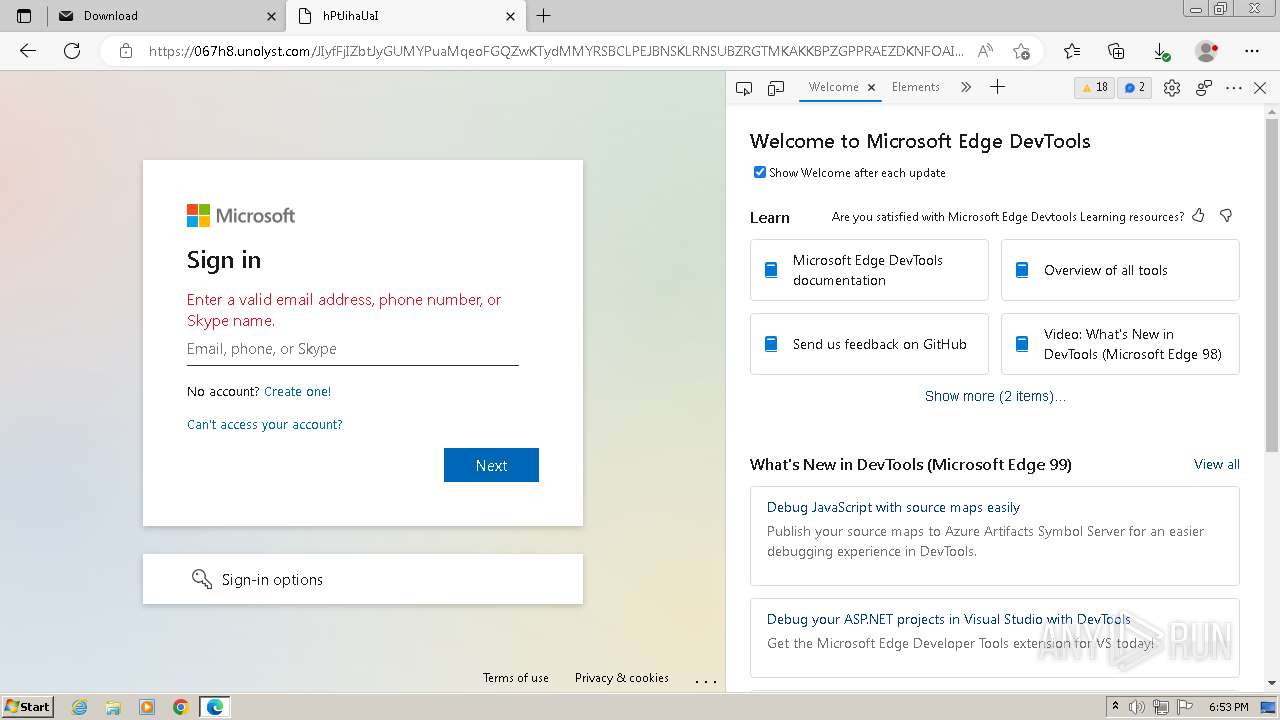Open Terms of use link
1280x720 pixels.
(516, 678)
